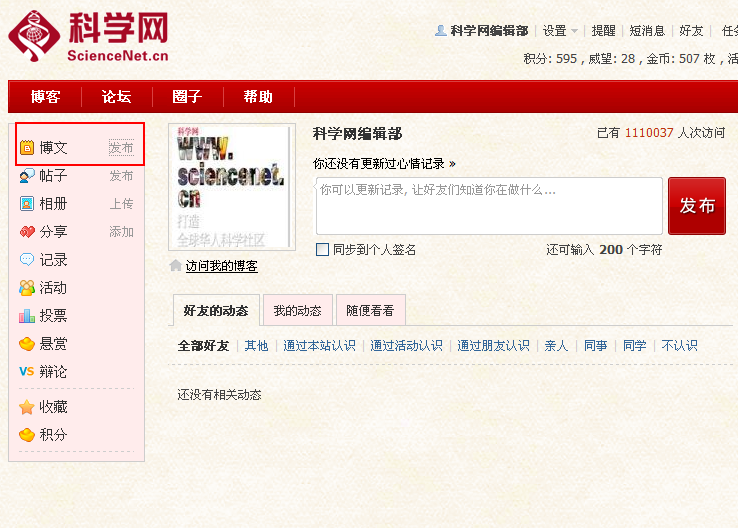Click the profile avatar thumbnail image
This screenshot has height=528, width=738.
[x=232, y=187]
